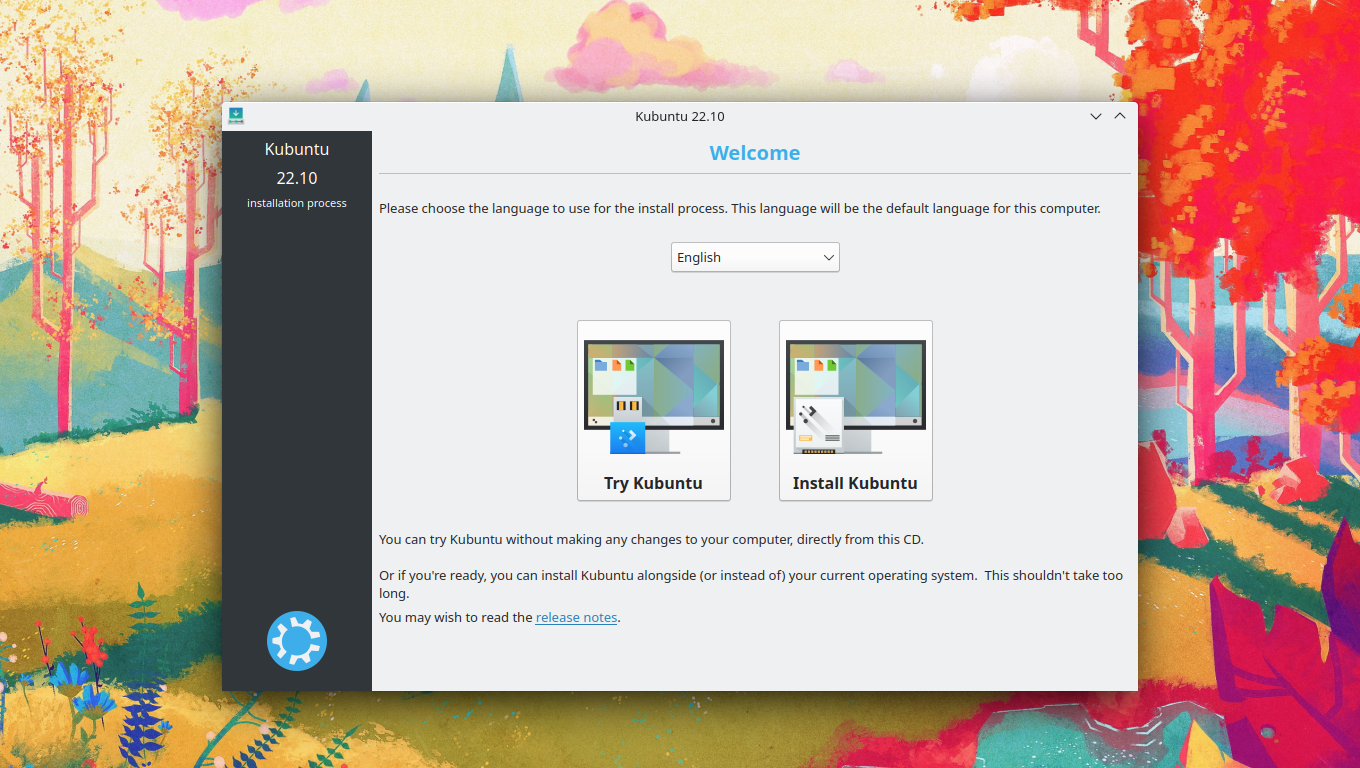Click the Welcome heading
The image size is (1360, 768).
click(x=755, y=153)
